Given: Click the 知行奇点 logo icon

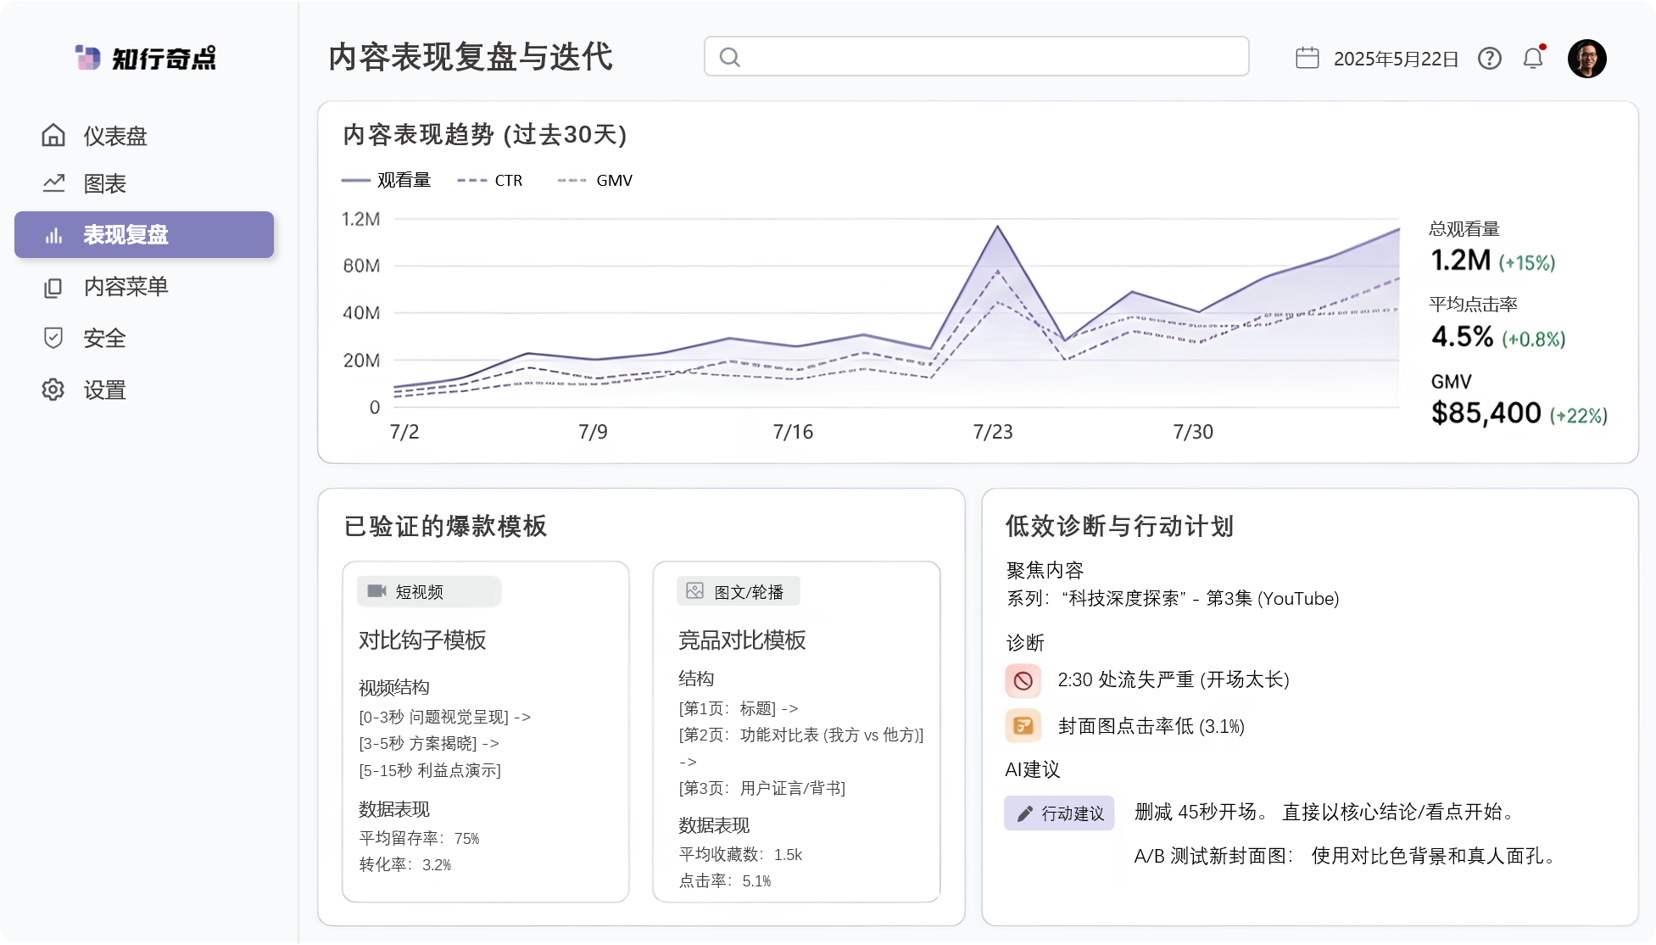Looking at the screenshot, I should click(87, 58).
